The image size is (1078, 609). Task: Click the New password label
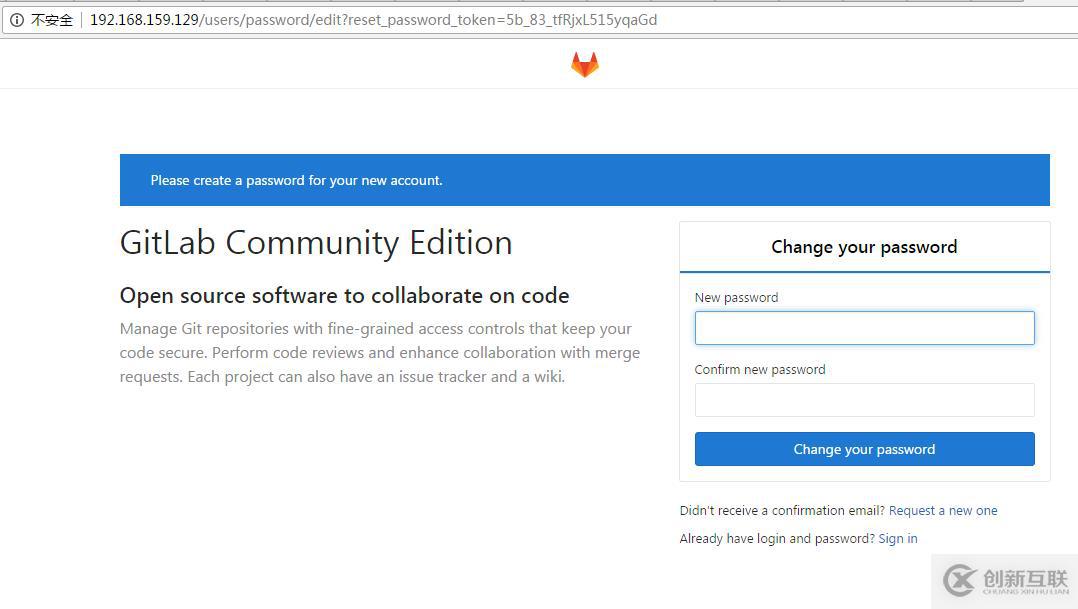click(736, 298)
